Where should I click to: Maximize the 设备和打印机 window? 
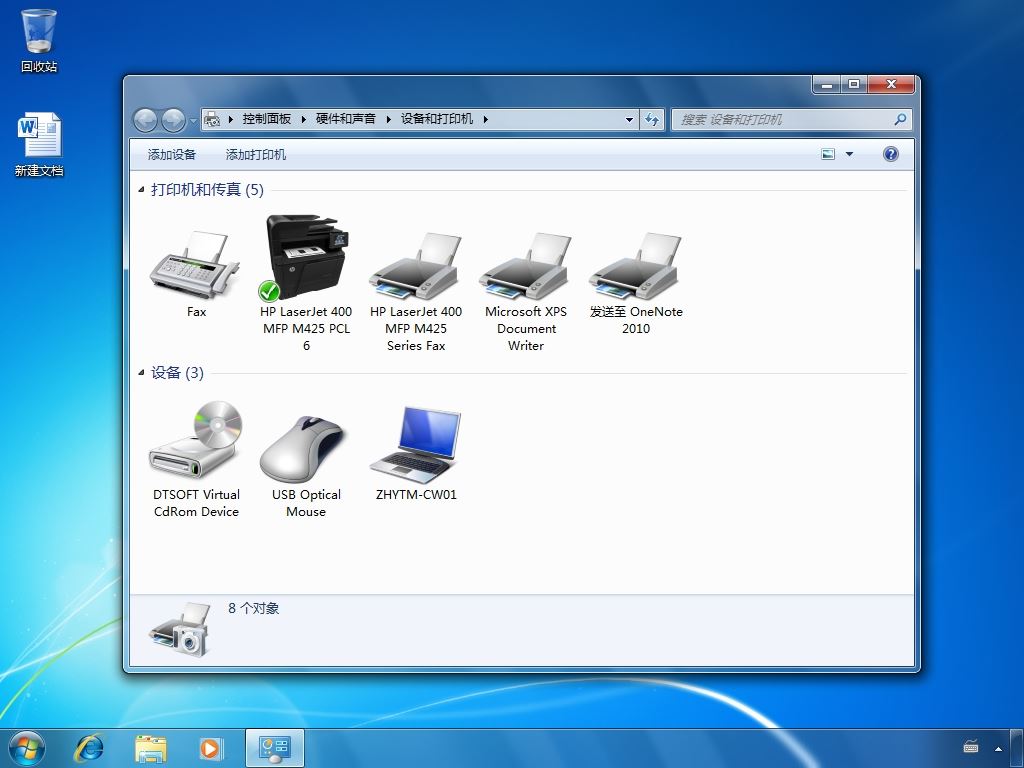[x=854, y=84]
